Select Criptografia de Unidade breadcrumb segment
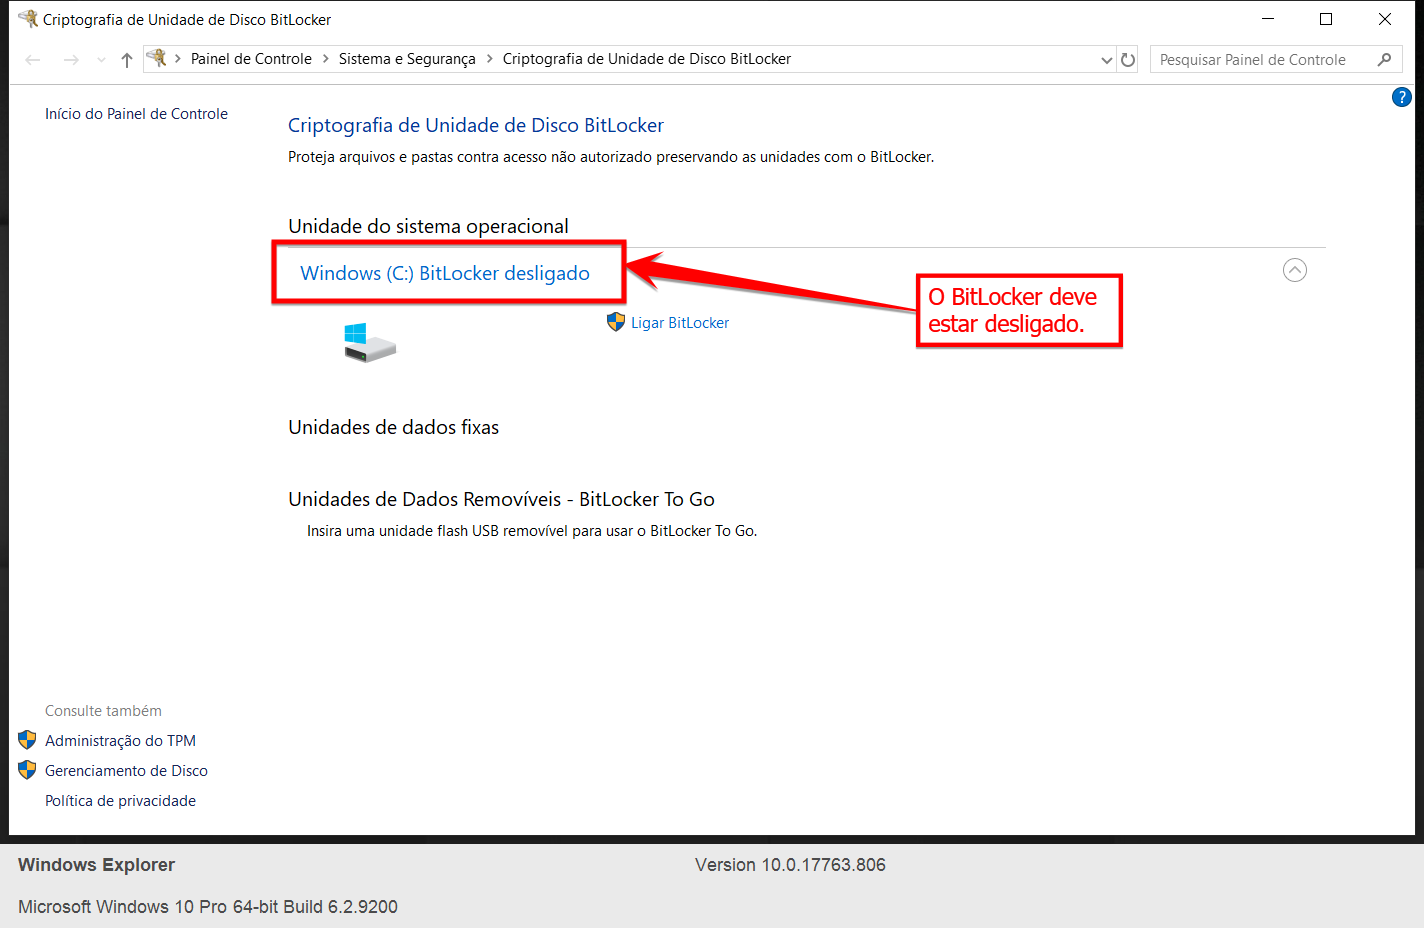 tap(647, 59)
